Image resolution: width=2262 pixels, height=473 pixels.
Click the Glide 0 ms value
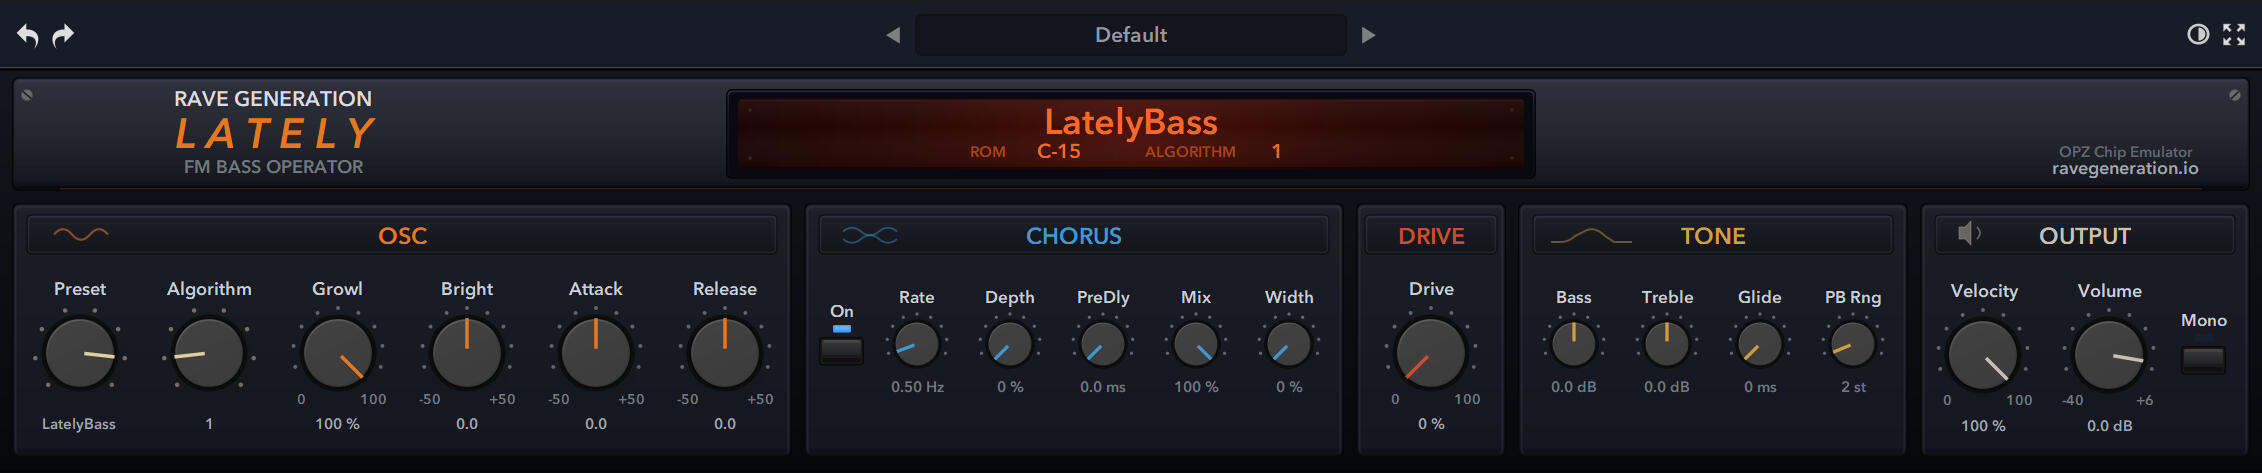pos(1760,387)
